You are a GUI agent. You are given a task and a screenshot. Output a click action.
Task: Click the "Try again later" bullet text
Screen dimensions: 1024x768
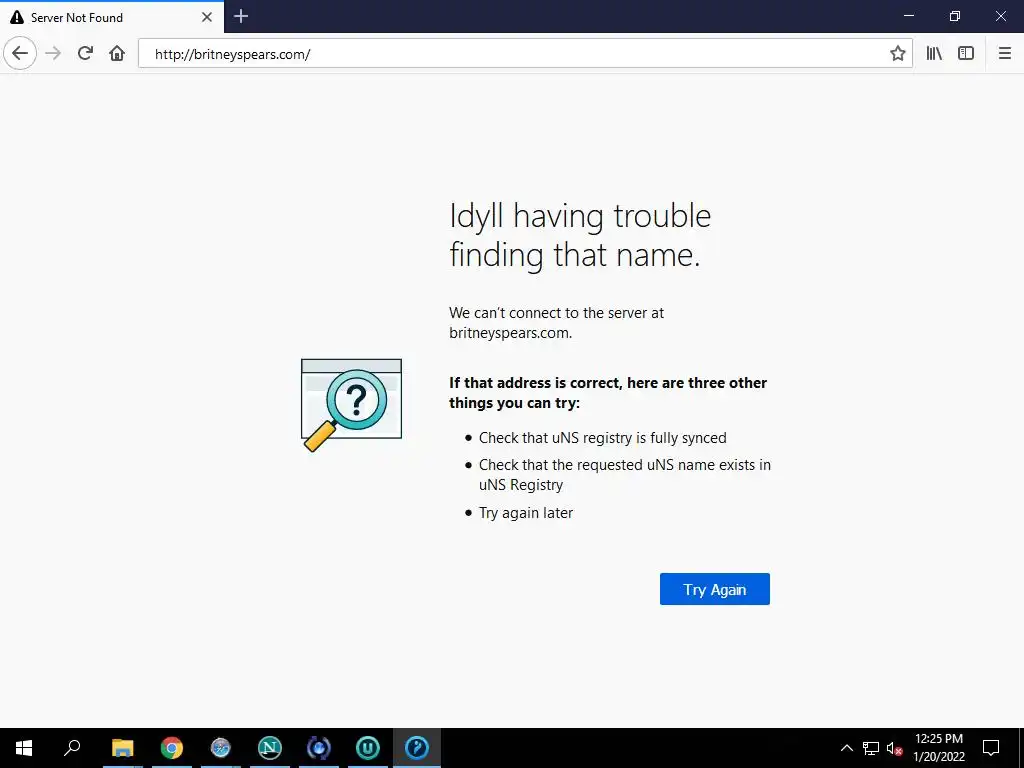[x=526, y=513]
